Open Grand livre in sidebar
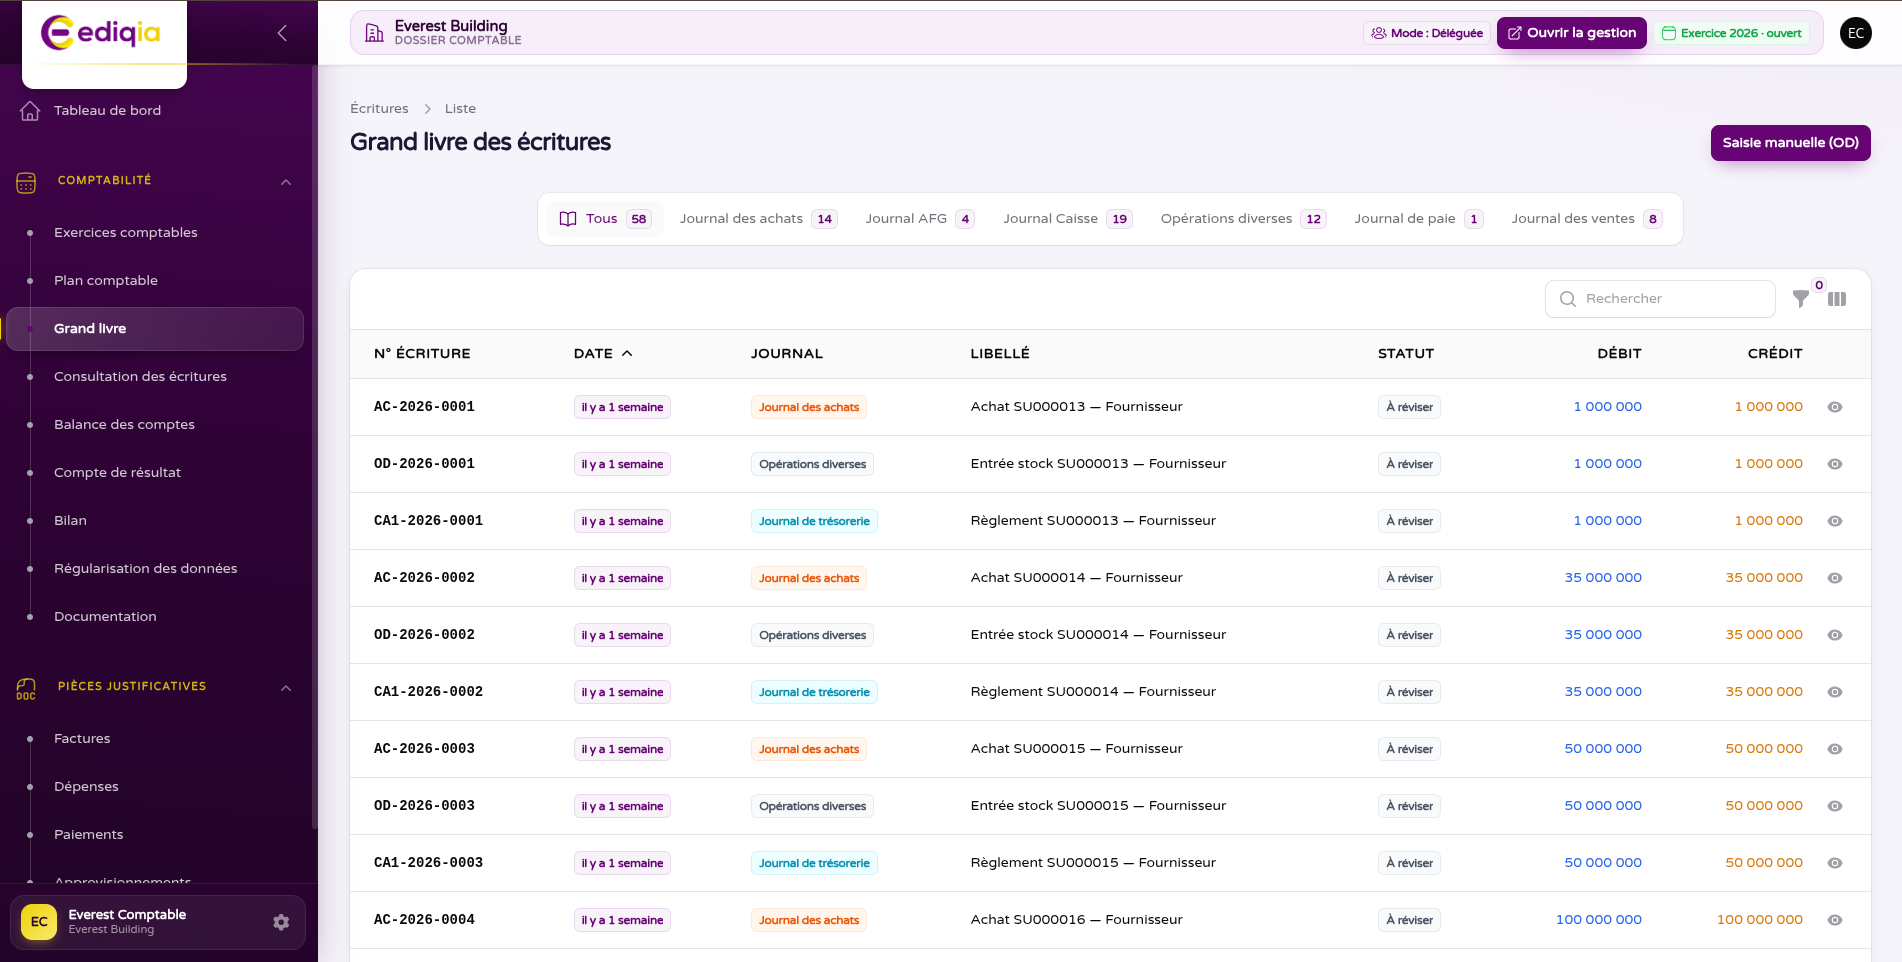1902x962 pixels. (155, 329)
